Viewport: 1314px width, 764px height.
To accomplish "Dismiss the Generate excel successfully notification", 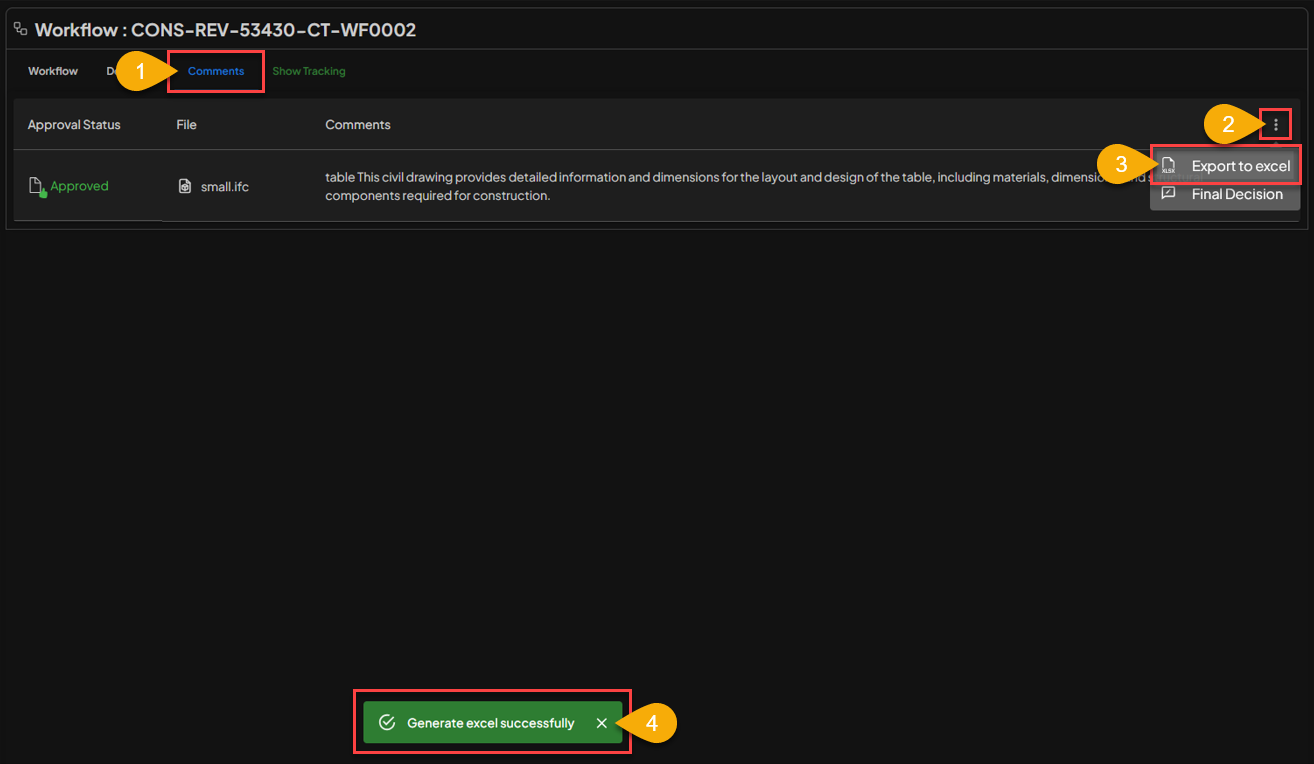I will (601, 722).
